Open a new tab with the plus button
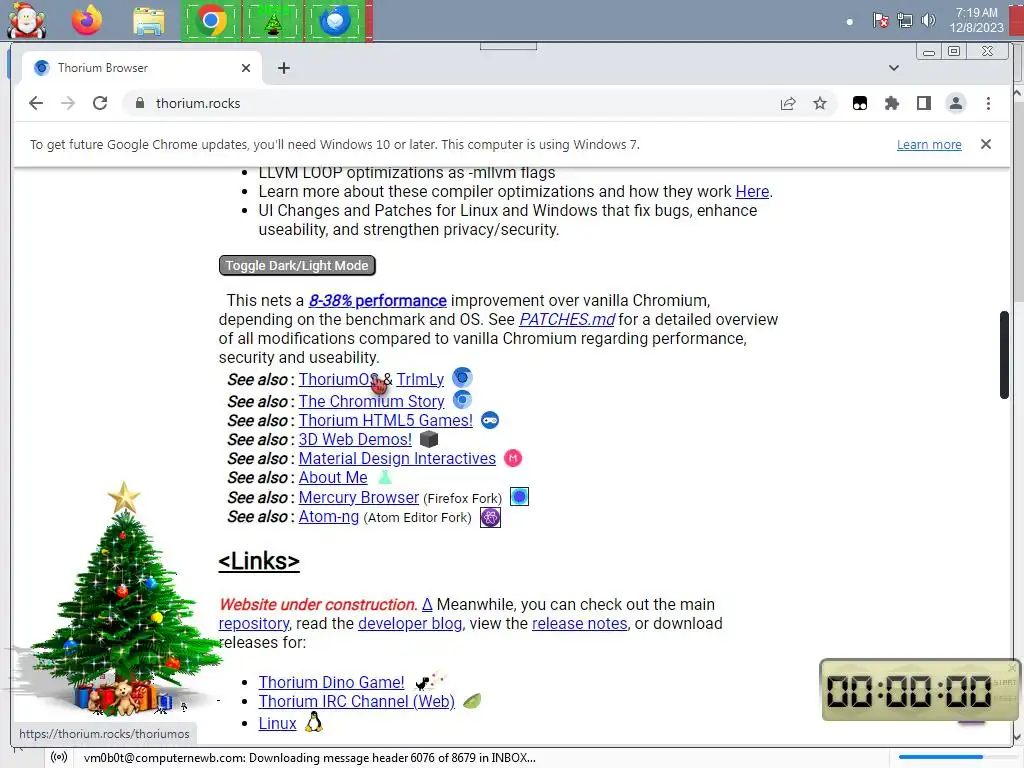The width and height of the screenshot is (1024, 768). 283,68
